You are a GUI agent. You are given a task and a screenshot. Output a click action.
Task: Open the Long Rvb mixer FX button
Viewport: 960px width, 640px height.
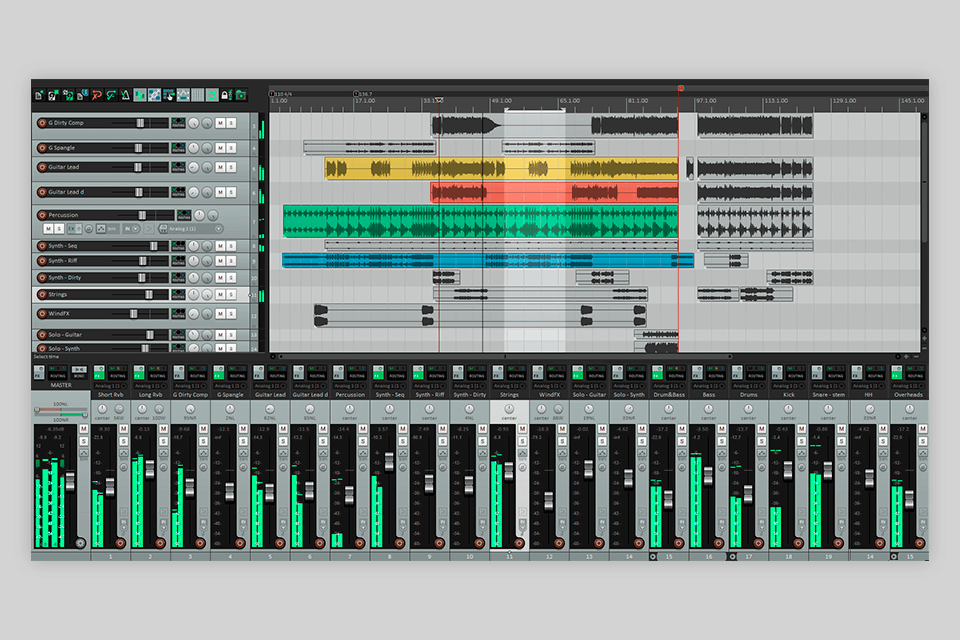pyautogui.click(x=139, y=373)
